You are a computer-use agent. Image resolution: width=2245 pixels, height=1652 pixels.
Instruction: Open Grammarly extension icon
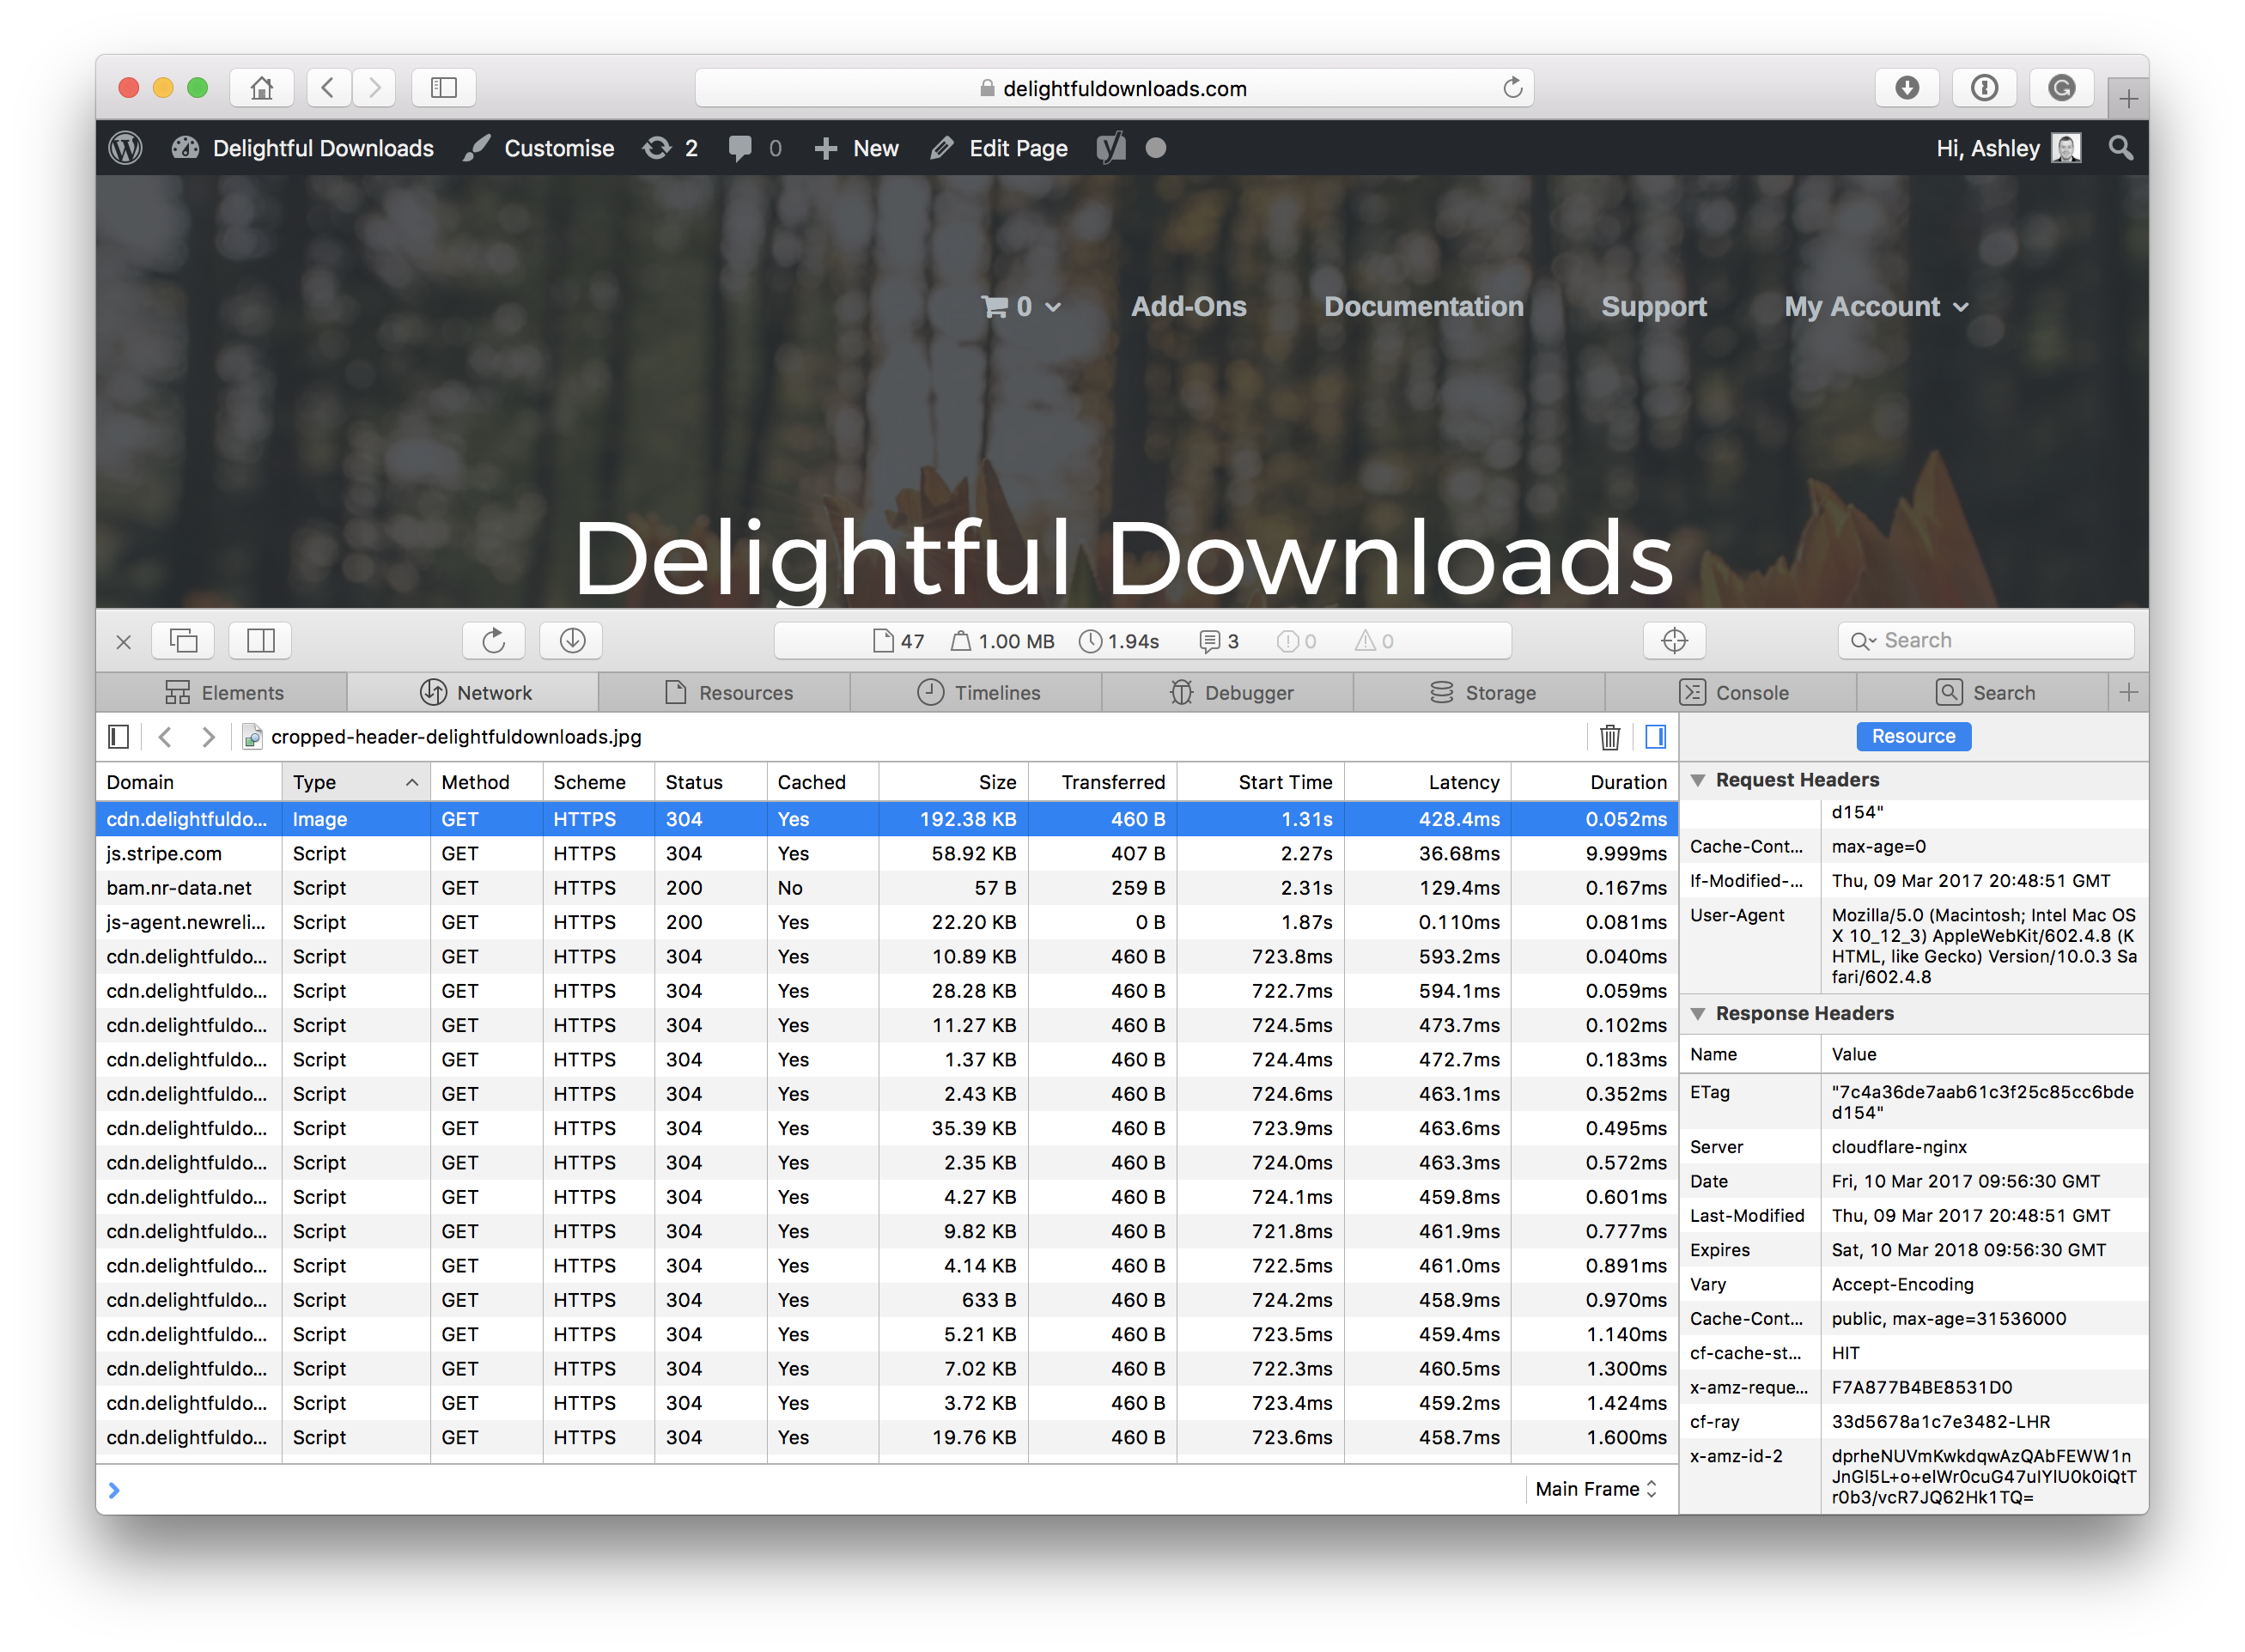(x=2061, y=88)
